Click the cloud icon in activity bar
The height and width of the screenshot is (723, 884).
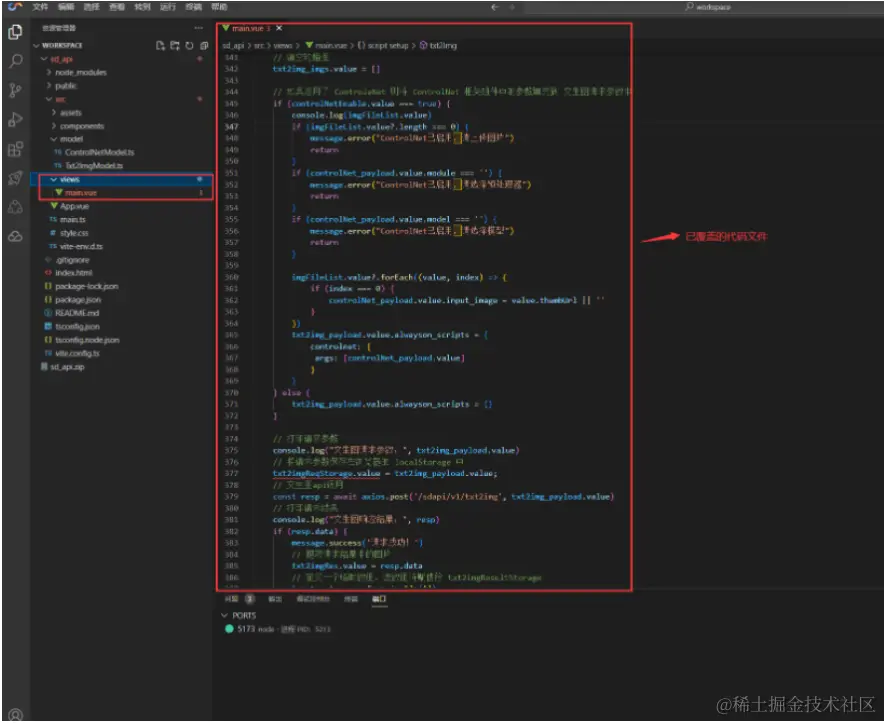click(15, 236)
